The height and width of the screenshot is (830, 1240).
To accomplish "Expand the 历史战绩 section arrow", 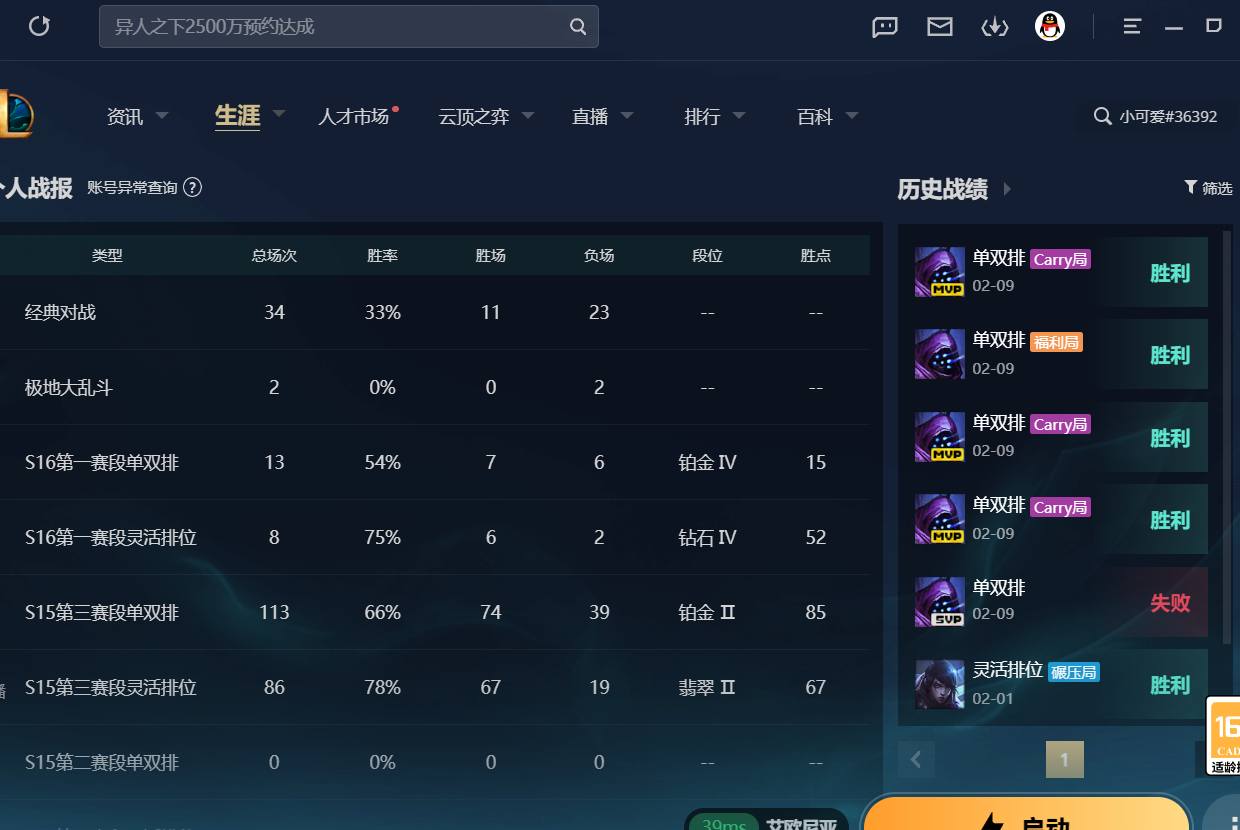I will 1007,189.
